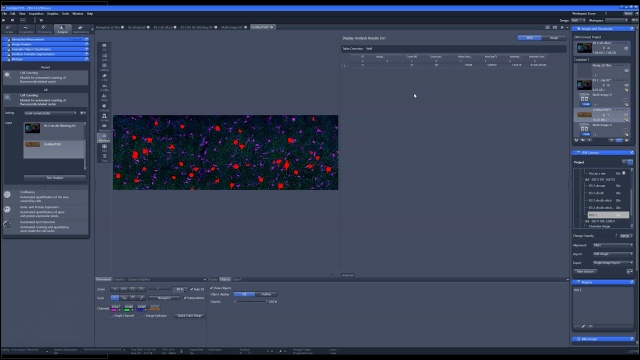Open the Workspace dropdown at top right
The height and width of the screenshot is (360, 640).
(616, 20)
